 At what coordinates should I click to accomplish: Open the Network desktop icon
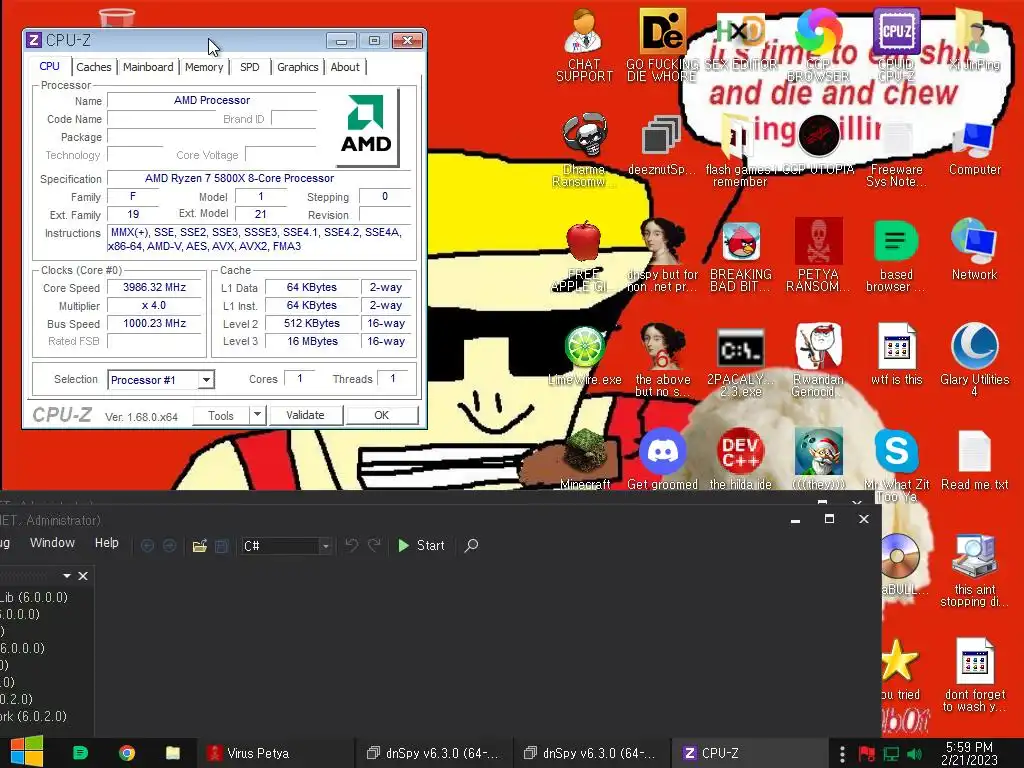tap(974, 251)
